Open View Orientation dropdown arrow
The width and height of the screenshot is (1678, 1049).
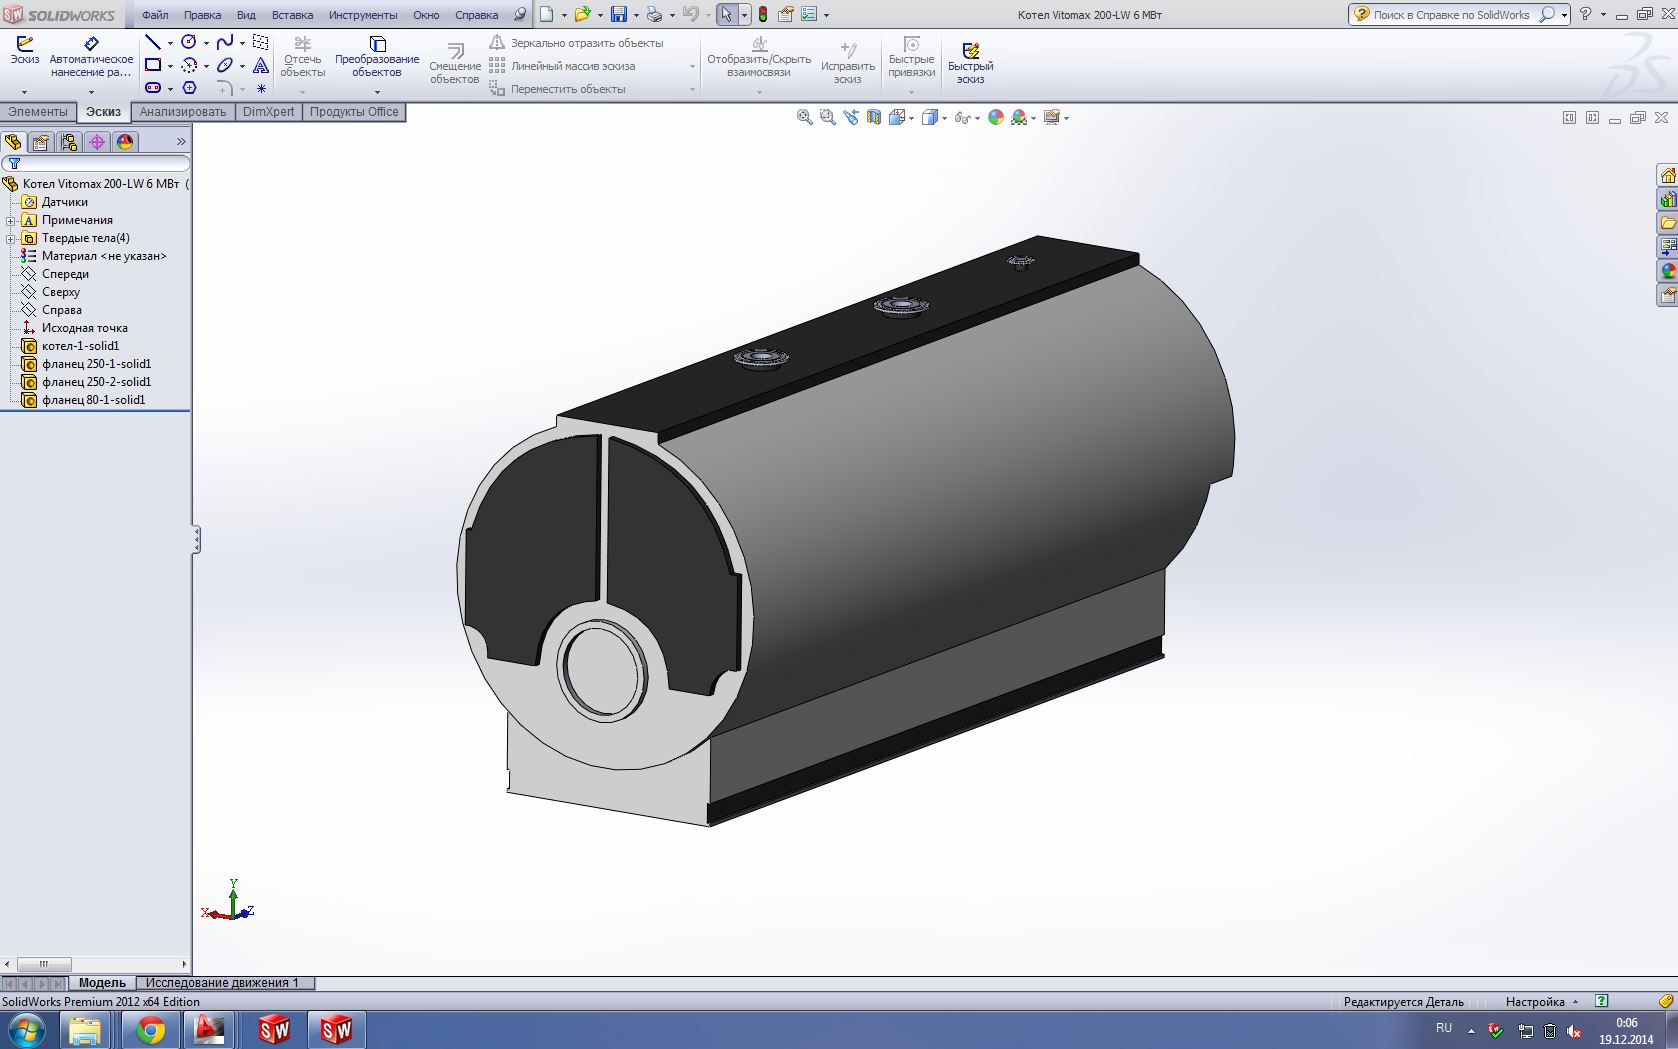911,118
